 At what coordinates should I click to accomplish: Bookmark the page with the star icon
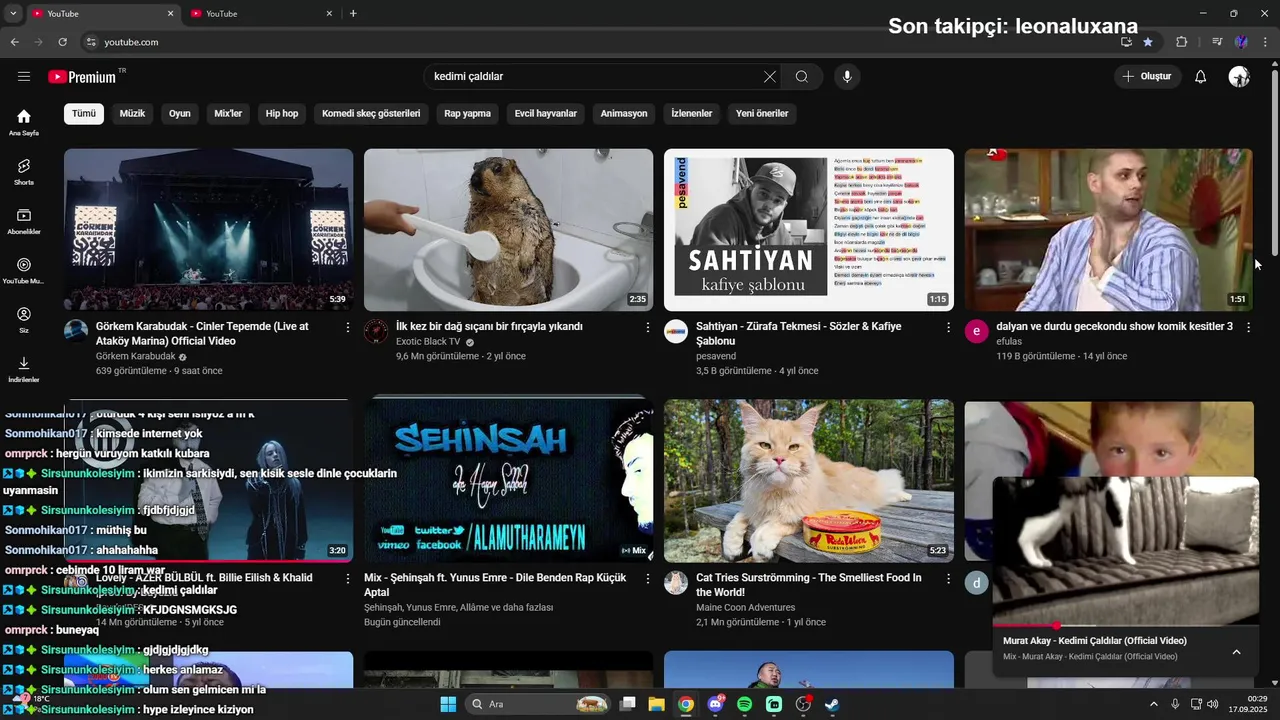click(x=1148, y=42)
